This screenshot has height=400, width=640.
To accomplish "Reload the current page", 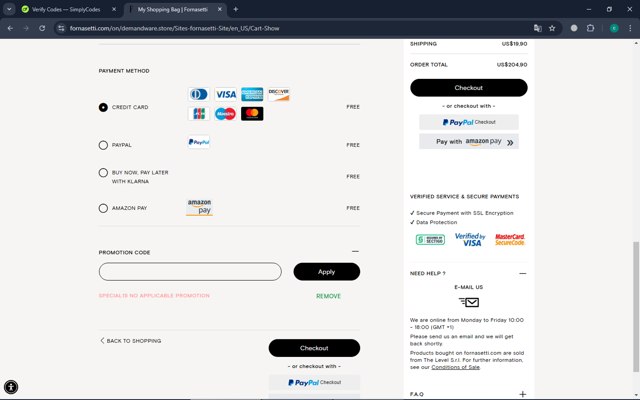I will (42, 28).
